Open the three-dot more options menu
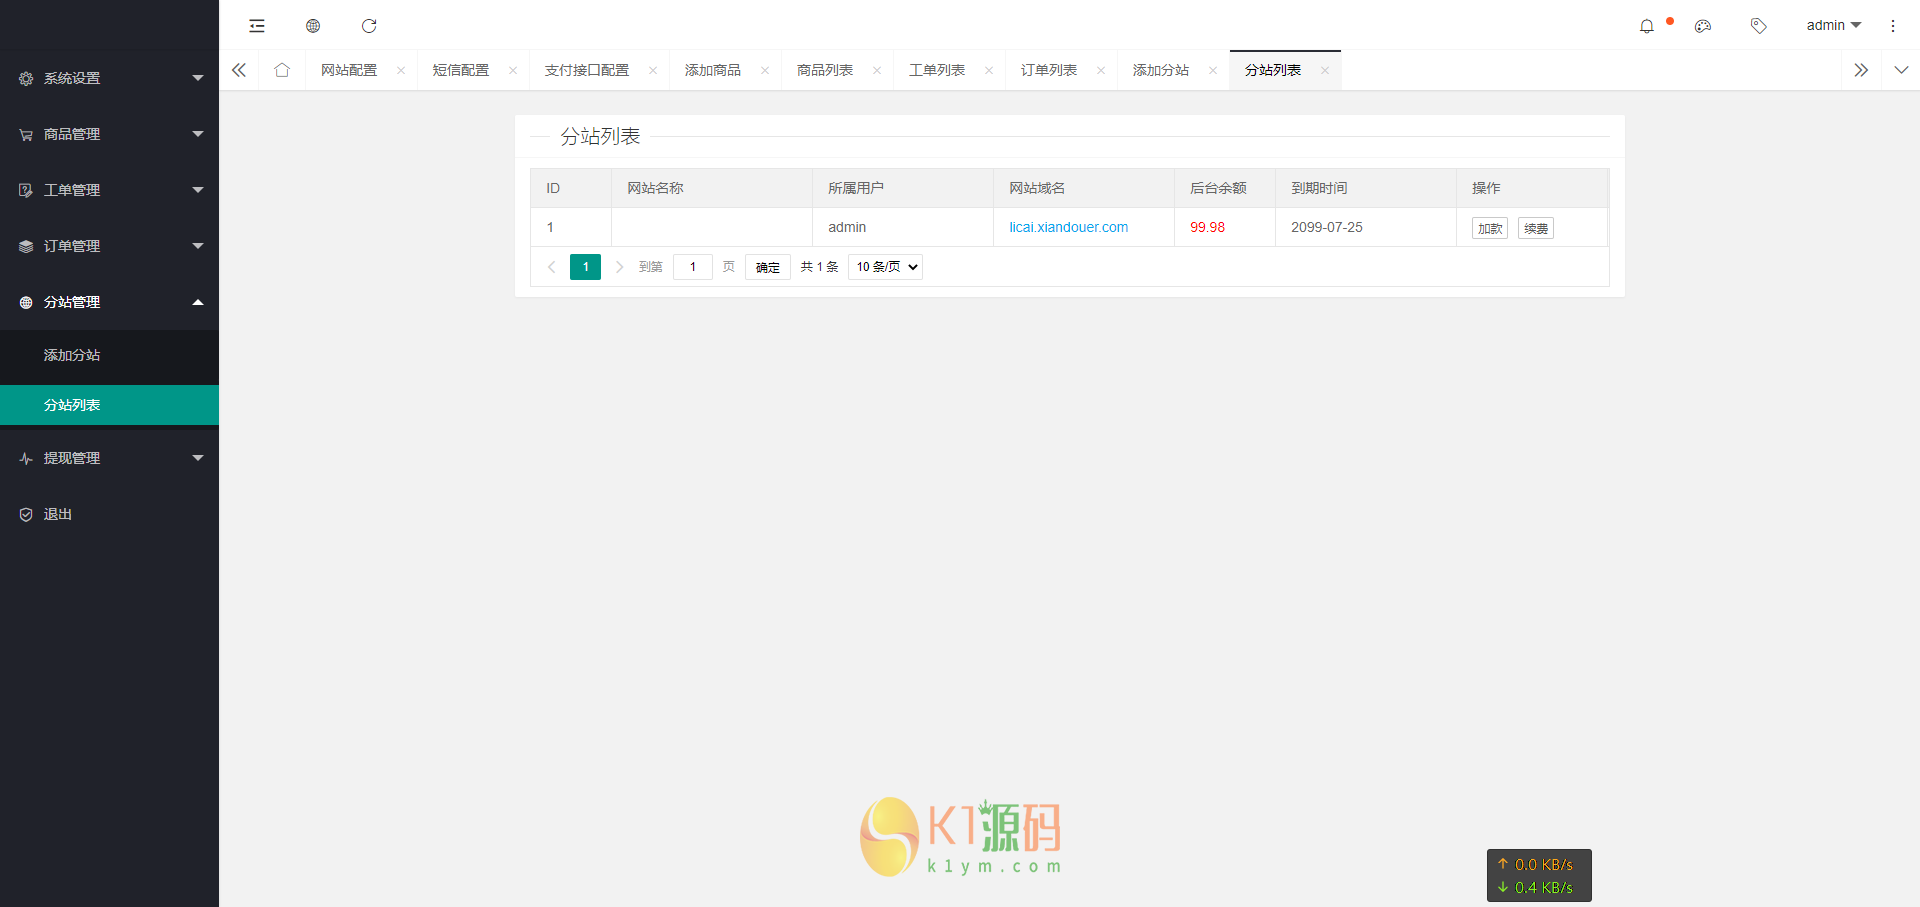The width and height of the screenshot is (1920, 907). tap(1893, 26)
